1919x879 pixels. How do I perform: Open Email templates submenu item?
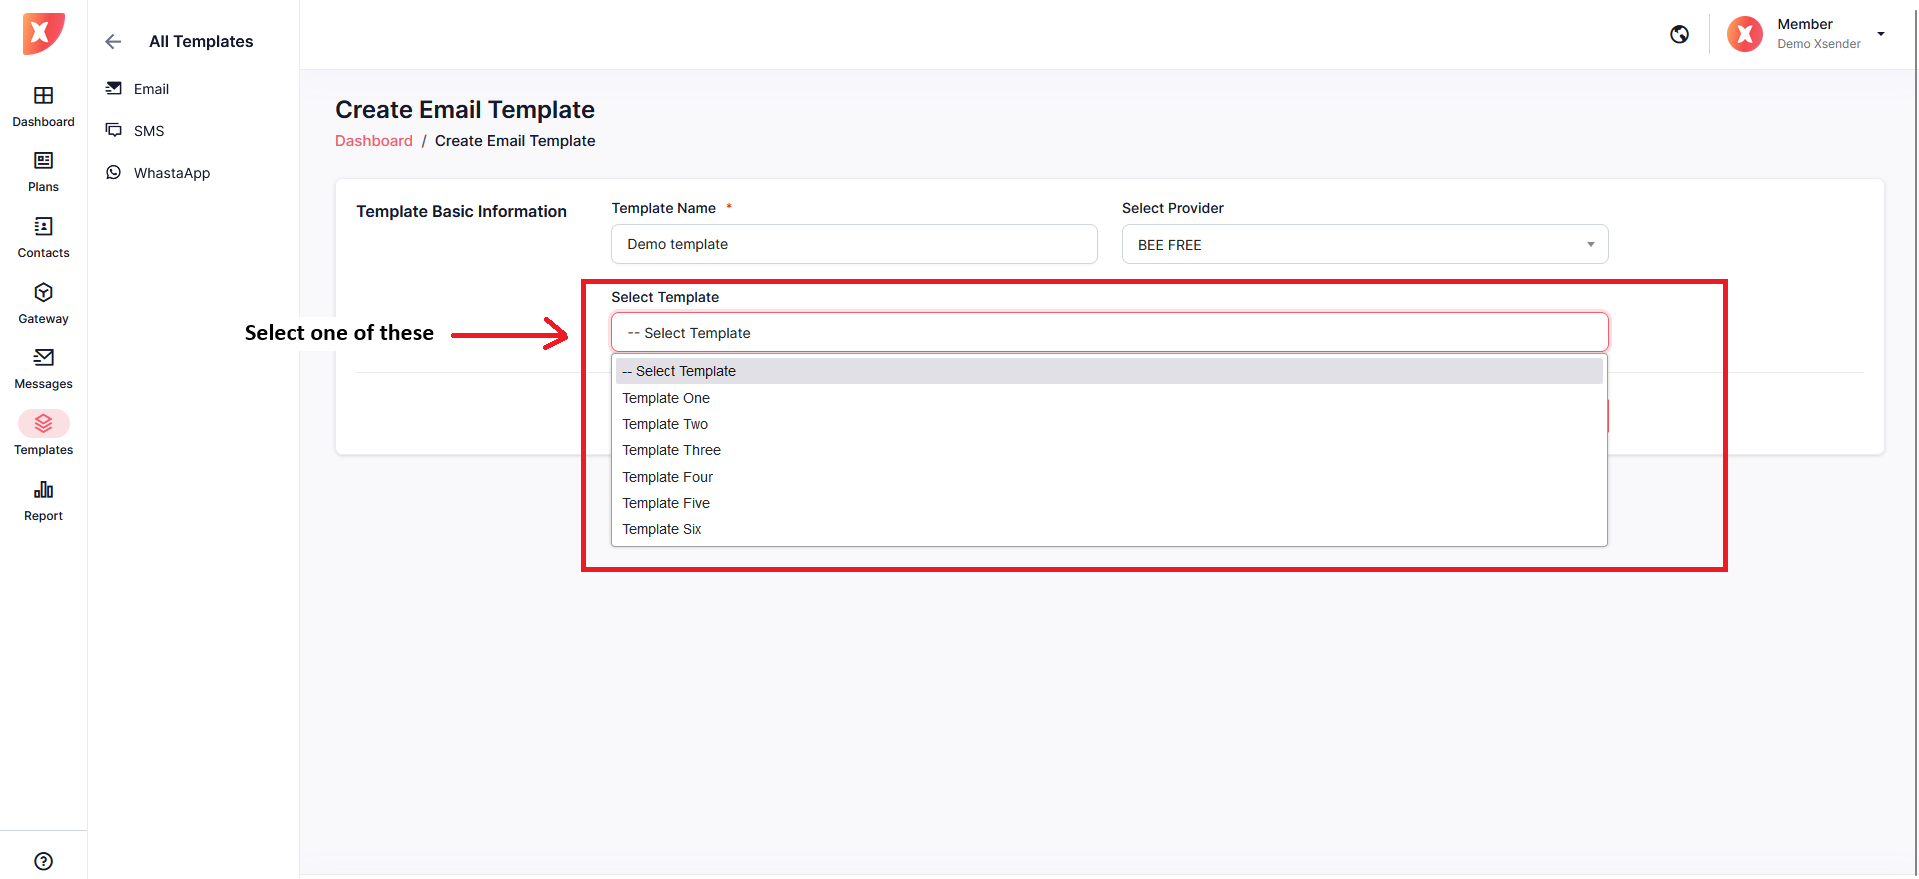pos(151,89)
